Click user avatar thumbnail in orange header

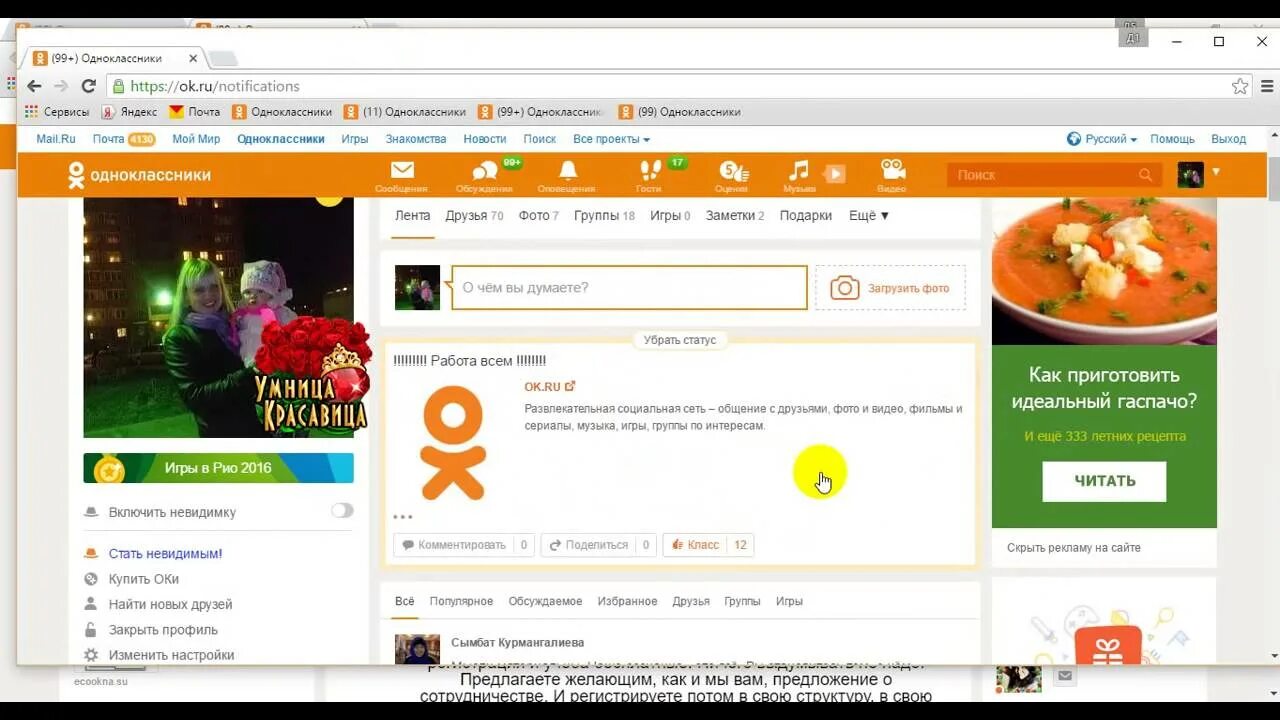(x=1190, y=175)
